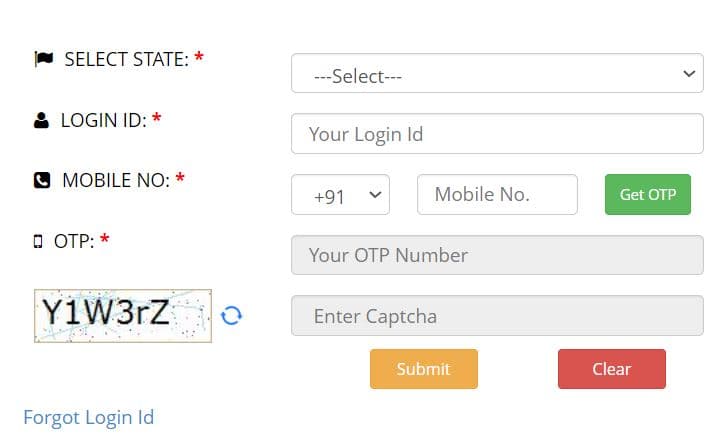Click the Enter Captcha text box
Viewport: 714px width, 441px height.
497,317
